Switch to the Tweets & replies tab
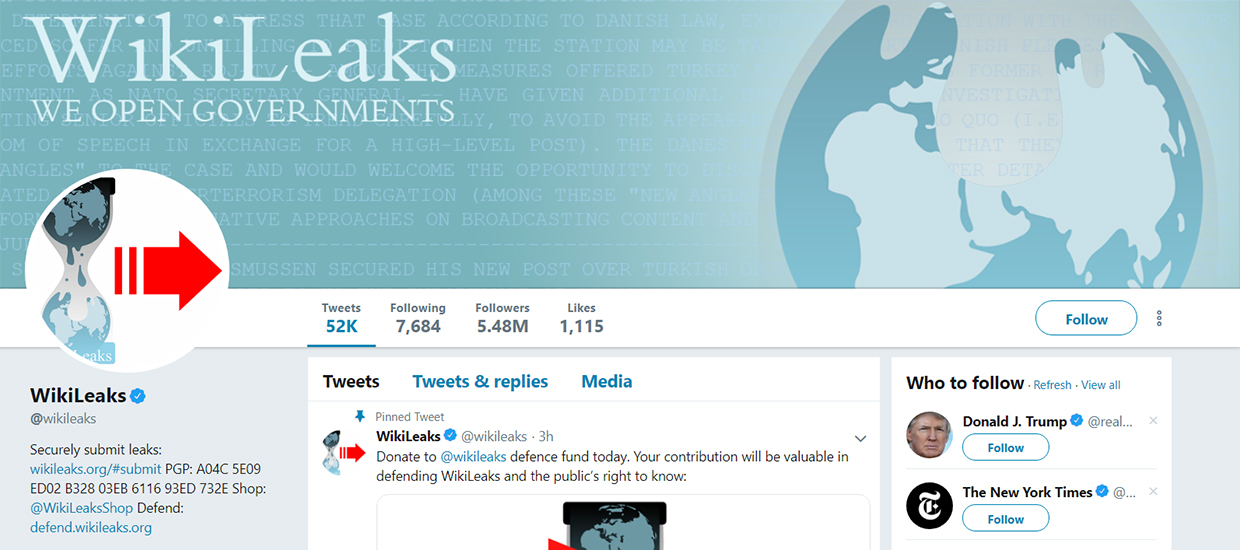Screen dimensions: 1240x550 click(x=480, y=381)
